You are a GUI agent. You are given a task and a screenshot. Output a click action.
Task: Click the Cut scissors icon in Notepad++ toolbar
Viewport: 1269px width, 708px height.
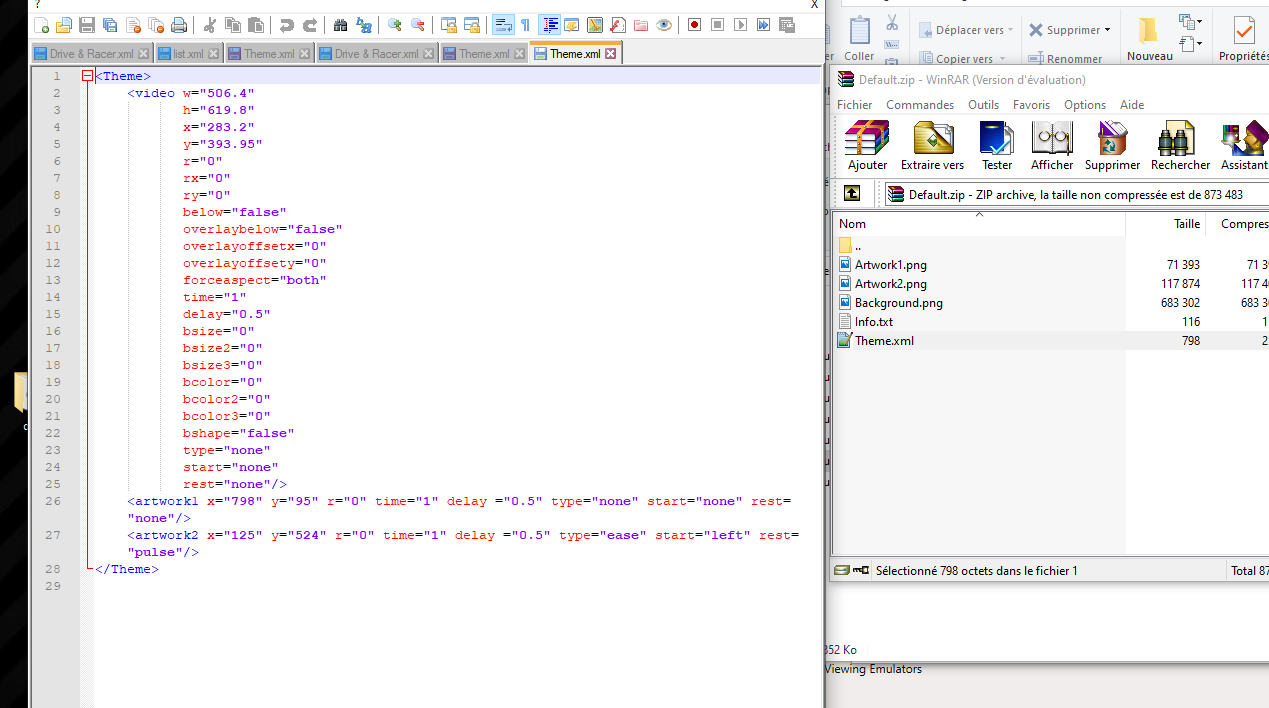[x=210, y=25]
